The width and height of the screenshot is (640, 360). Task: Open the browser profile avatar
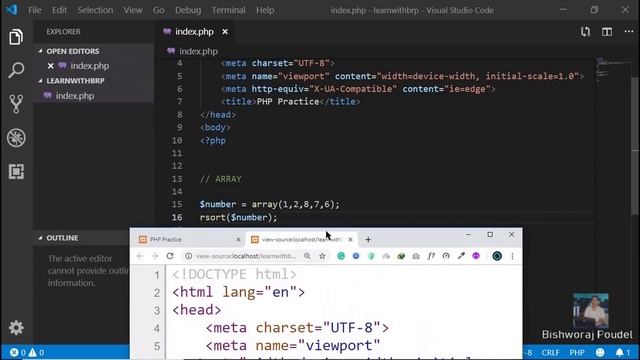click(x=497, y=256)
